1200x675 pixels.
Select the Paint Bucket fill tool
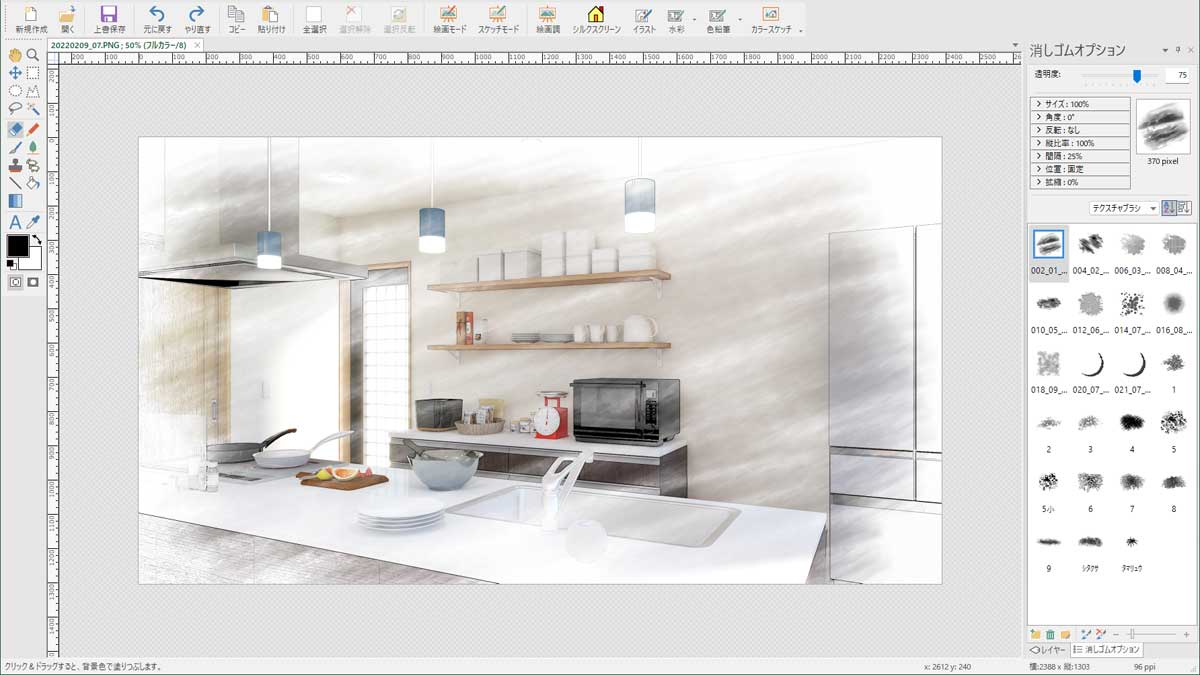(33, 183)
